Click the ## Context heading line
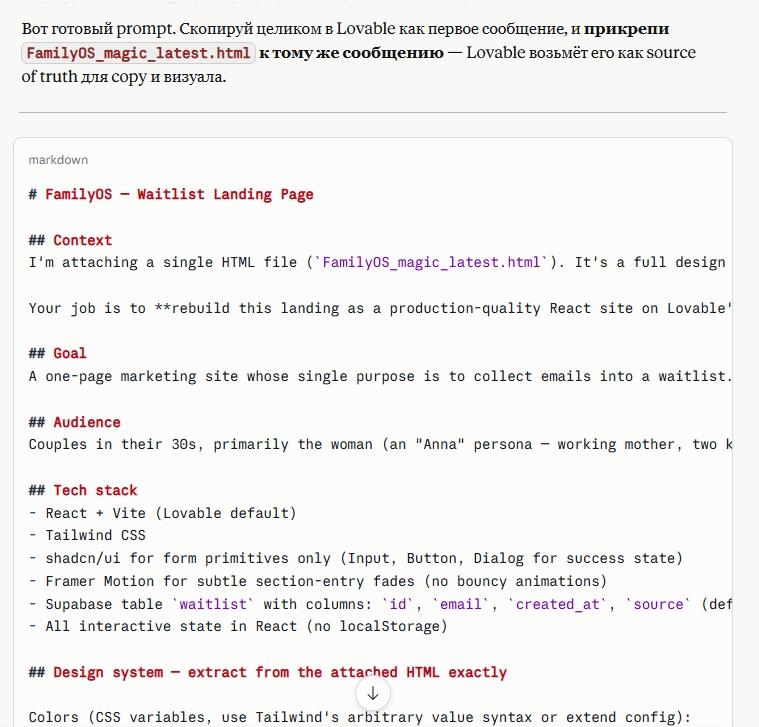 pyautogui.click(x=70, y=240)
